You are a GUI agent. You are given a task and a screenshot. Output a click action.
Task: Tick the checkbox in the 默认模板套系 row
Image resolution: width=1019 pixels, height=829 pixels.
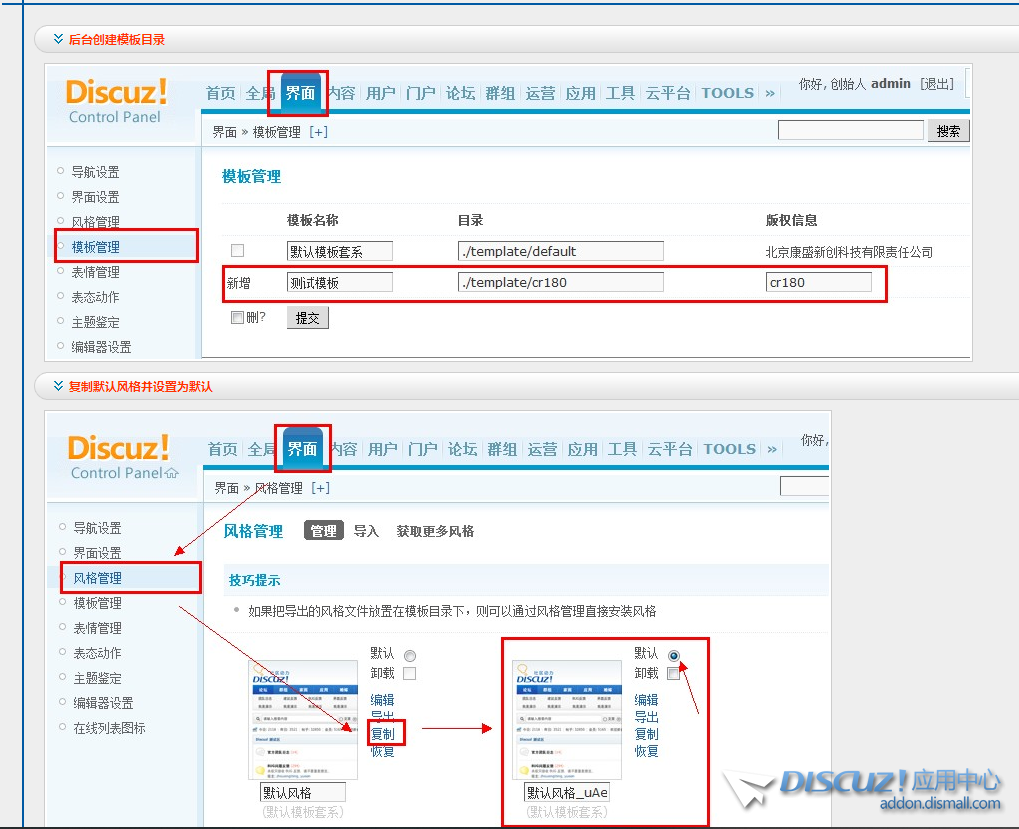[x=237, y=251]
